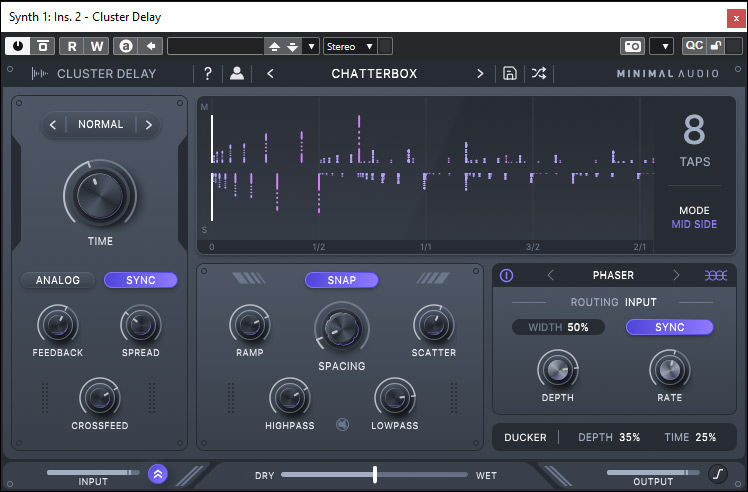Click the TIME knob
The image size is (748, 492).
[x=100, y=194]
